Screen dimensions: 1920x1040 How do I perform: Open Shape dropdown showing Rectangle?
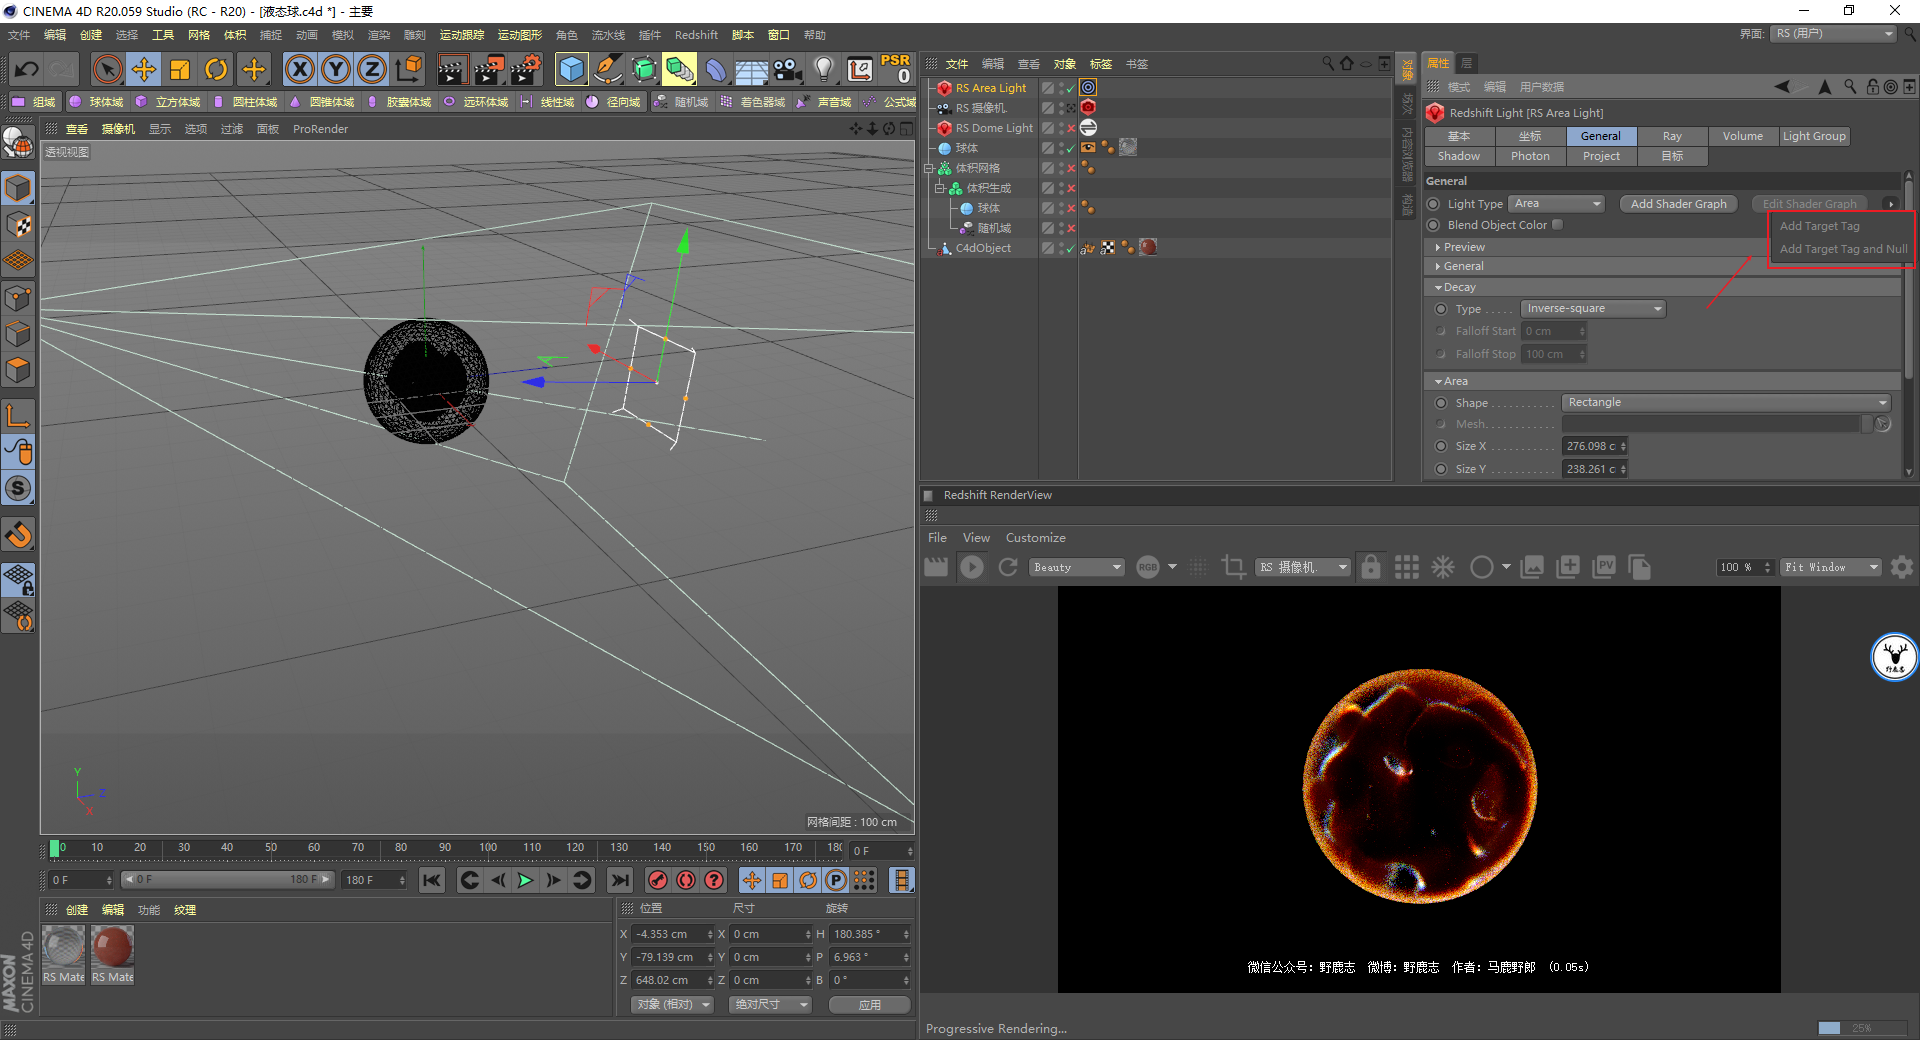pos(1726,403)
